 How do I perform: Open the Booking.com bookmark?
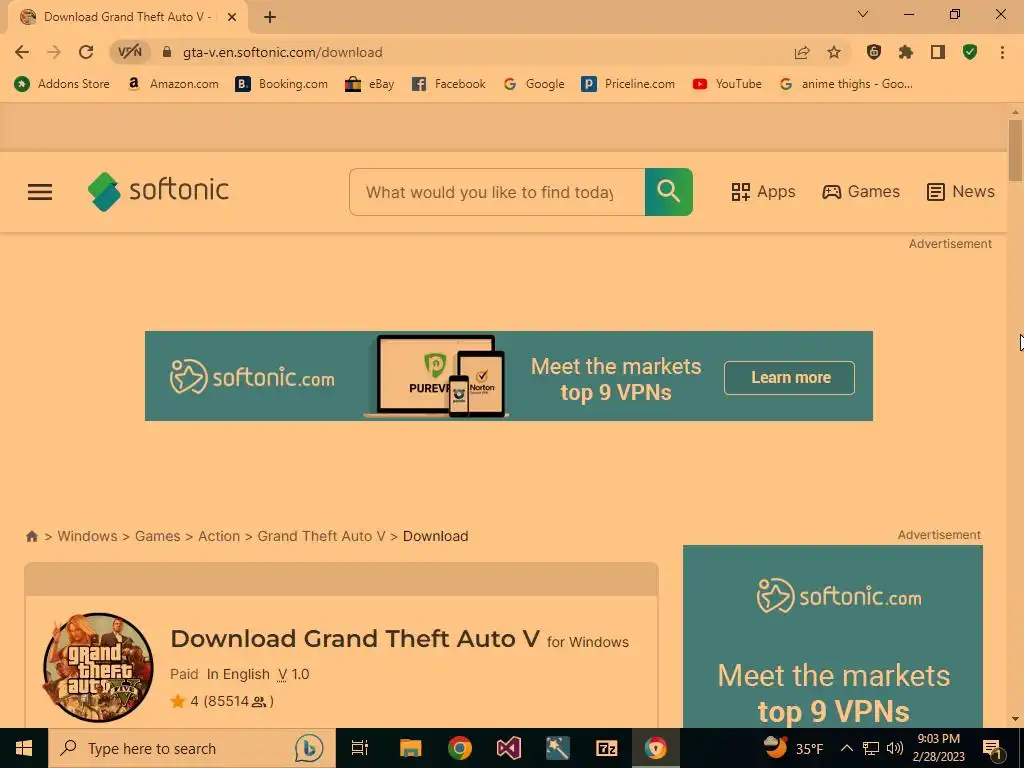coord(281,84)
